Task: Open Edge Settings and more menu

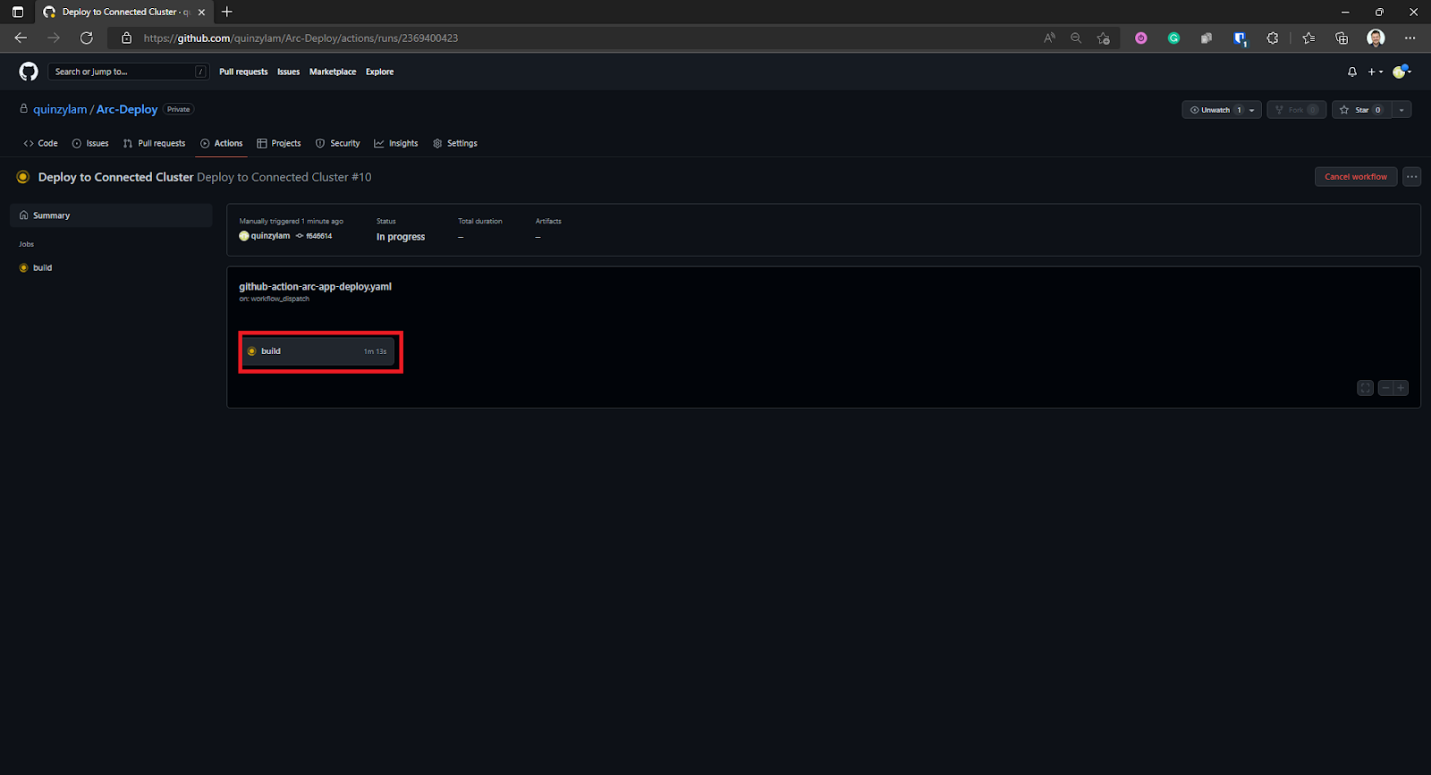Action: pos(1410,38)
